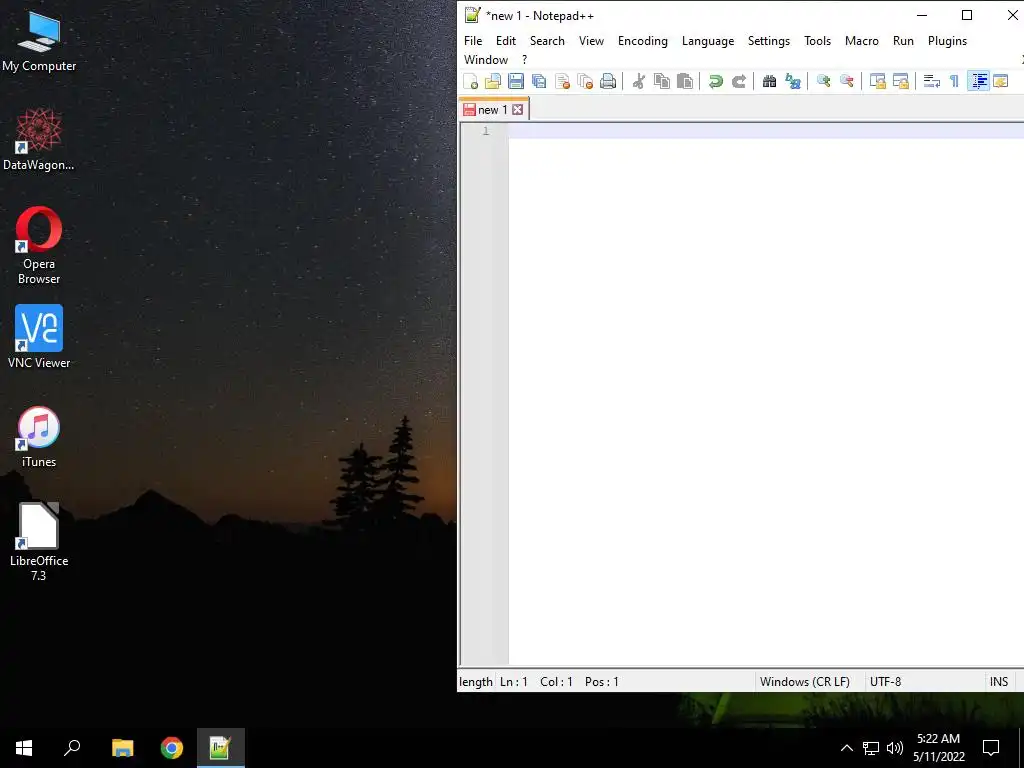Screen dimensions: 1024x768
Task: Open the Run menu
Action: click(903, 40)
